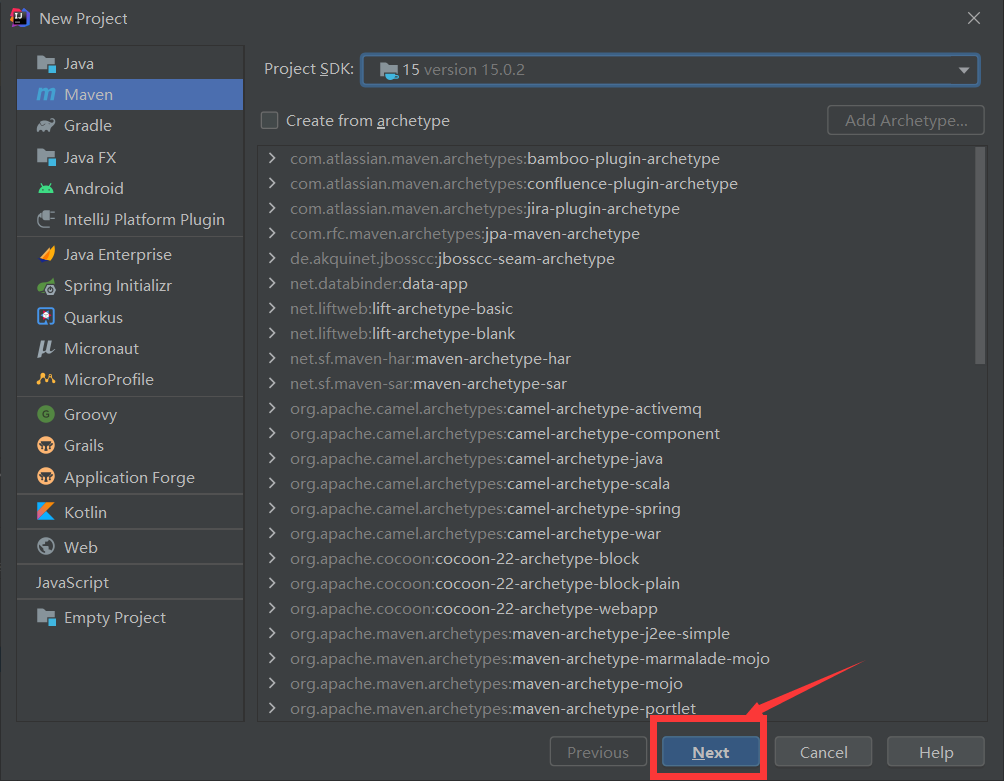Click the Cancel button
This screenshot has width=1004, height=781.
point(823,752)
